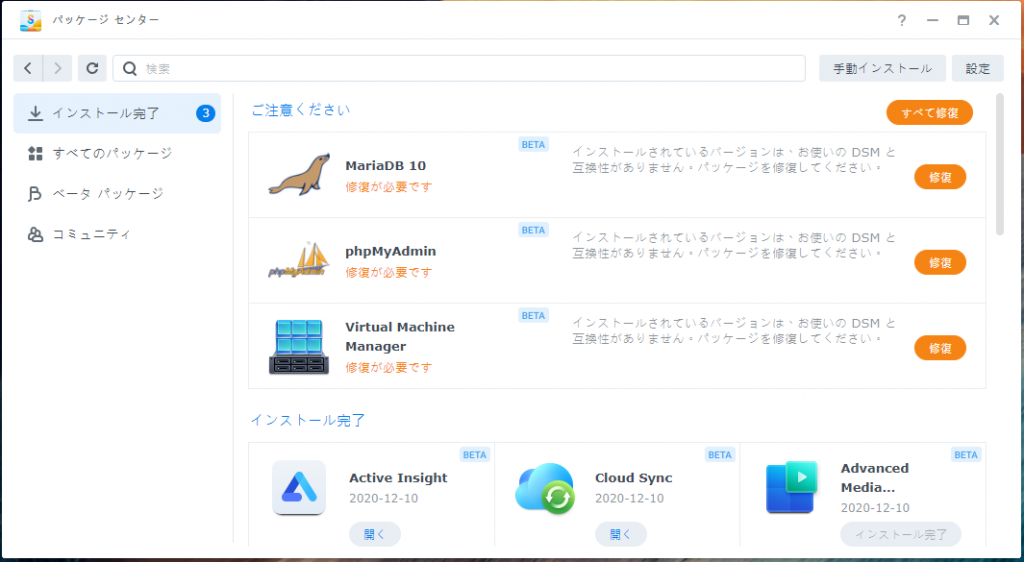Viewport: 1024px width, 562px height.
Task: Refresh the package list
Action: point(92,68)
